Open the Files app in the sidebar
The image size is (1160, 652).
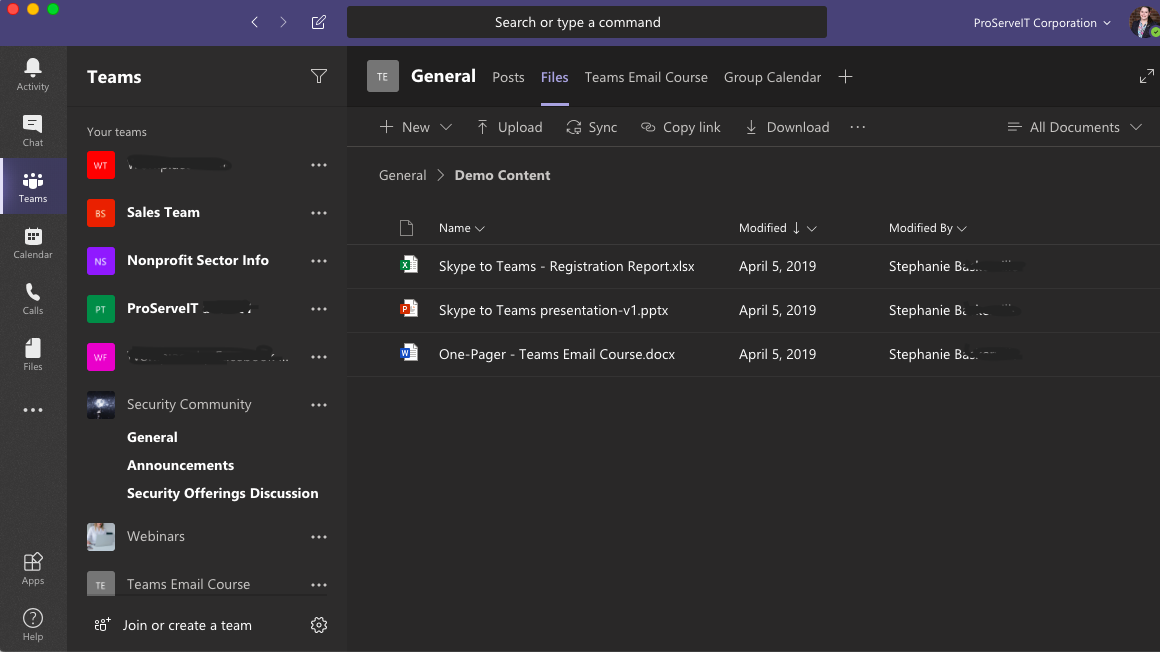(33, 353)
